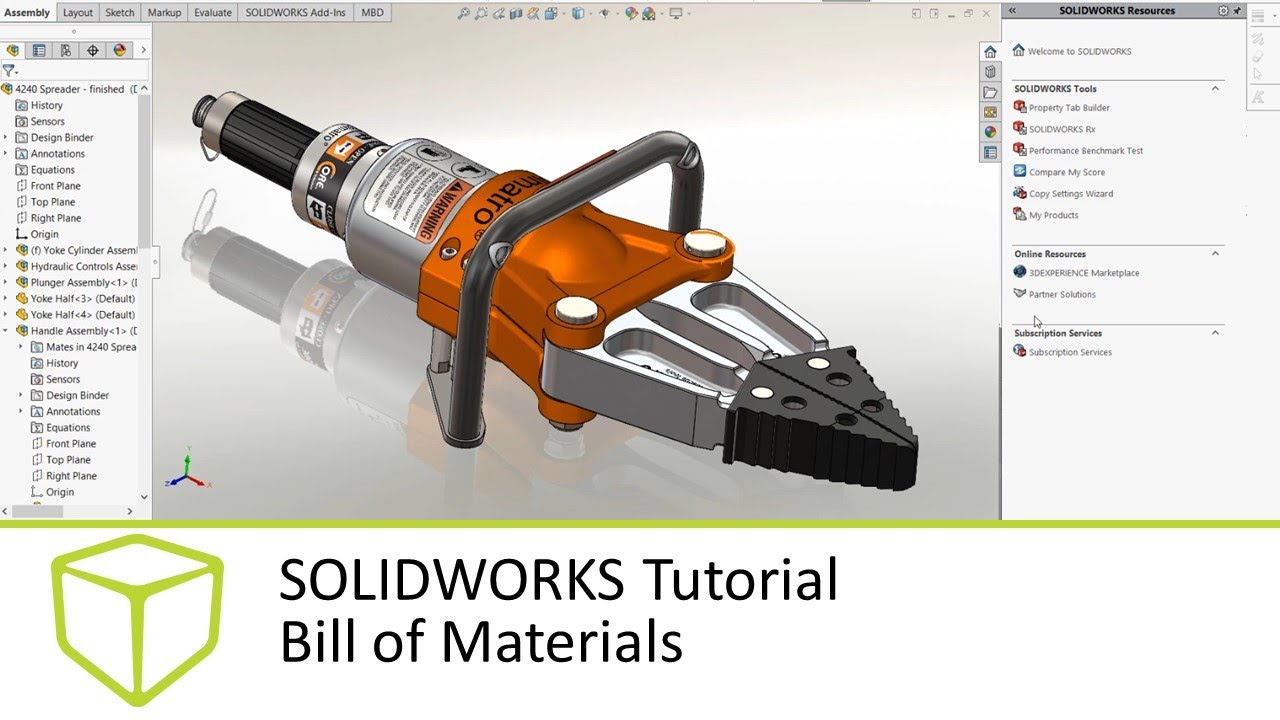1280x720 pixels.
Task: Select Yoke Half<4> (Default) component
Action: click(75, 315)
